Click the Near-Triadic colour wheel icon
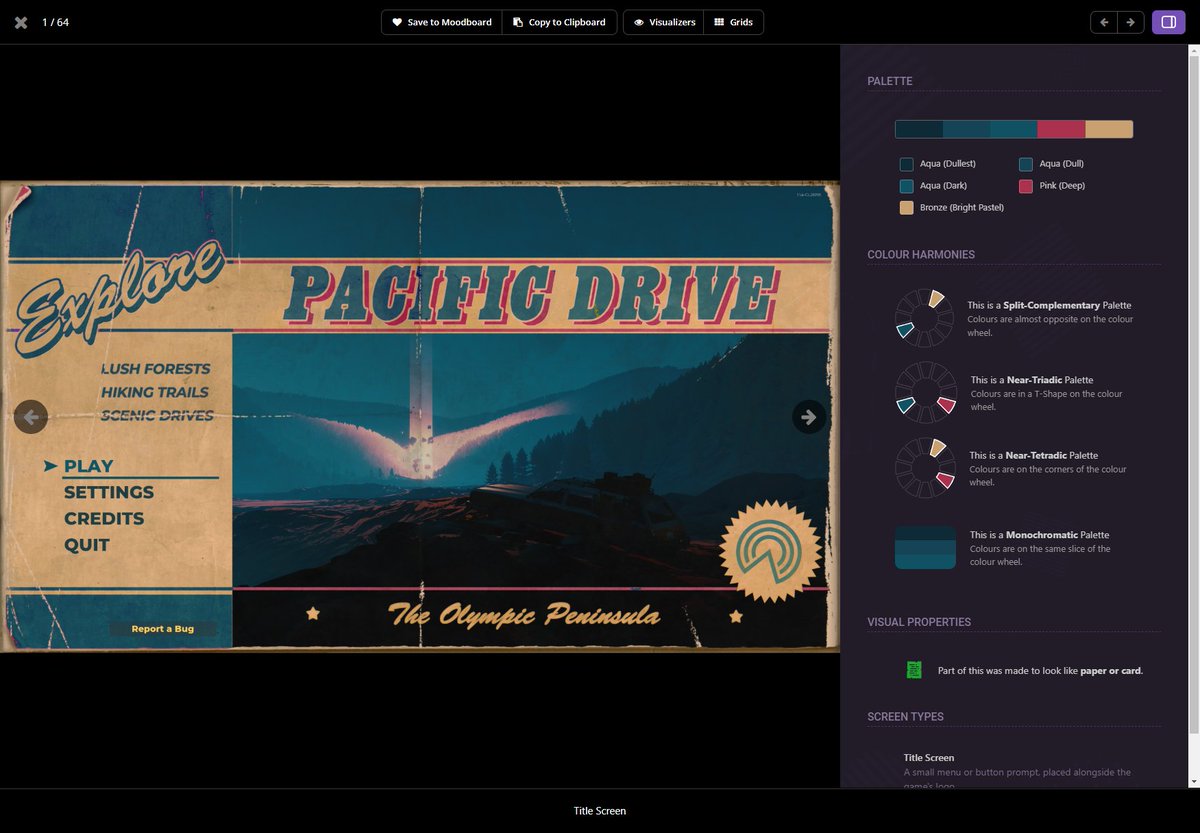 (x=925, y=392)
